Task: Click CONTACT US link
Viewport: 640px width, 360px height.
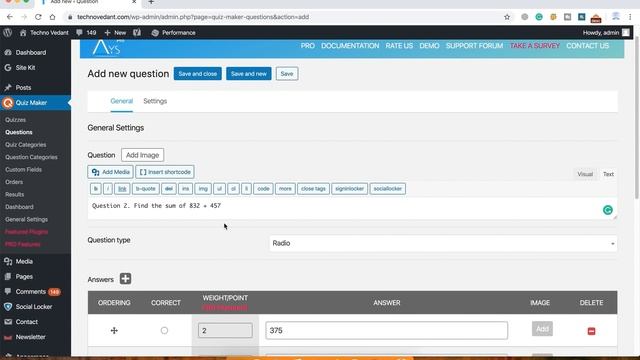Action: click(587, 46)
